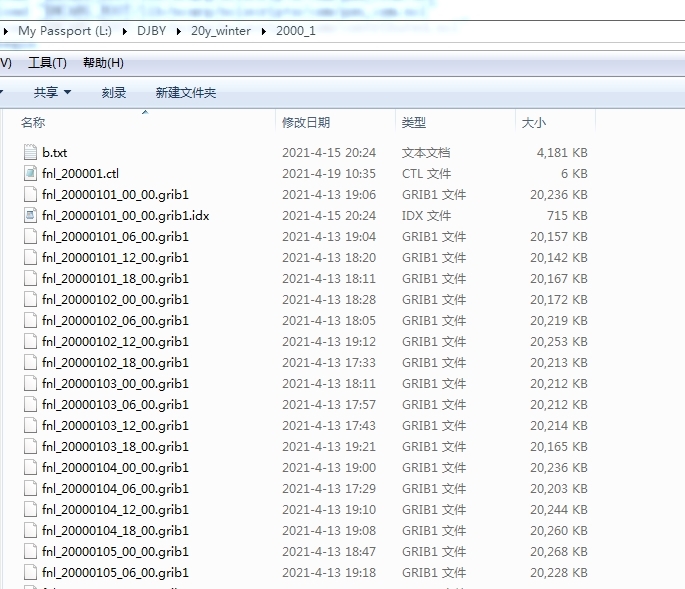Sort by 修改日期 column header

(306, 122)
